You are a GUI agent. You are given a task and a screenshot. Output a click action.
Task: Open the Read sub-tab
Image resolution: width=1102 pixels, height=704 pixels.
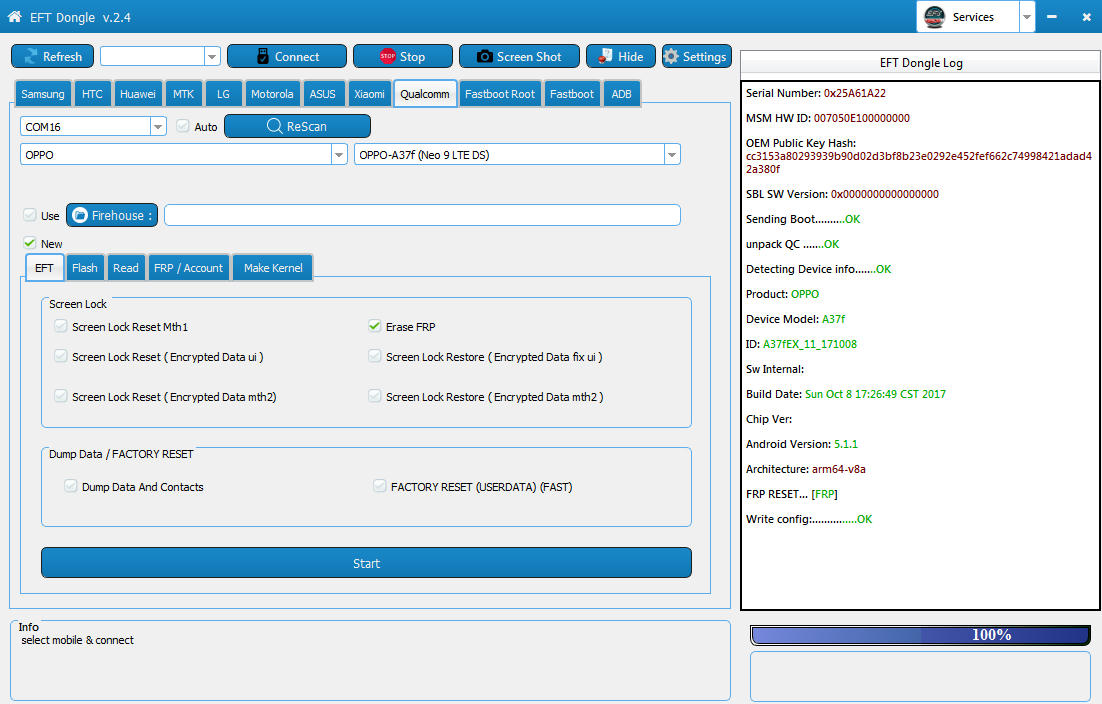click(x=126, y=268)
